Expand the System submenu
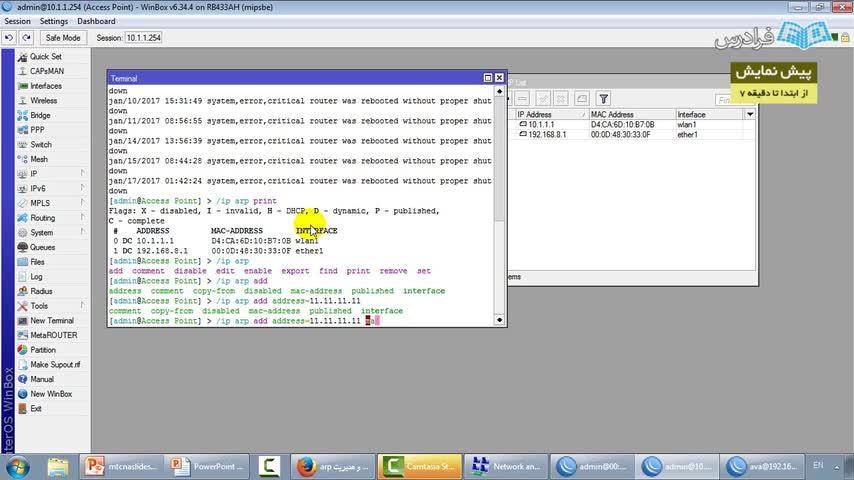Image resolution: width=854 pixels, height=480 pixels. tap(41, 233)
